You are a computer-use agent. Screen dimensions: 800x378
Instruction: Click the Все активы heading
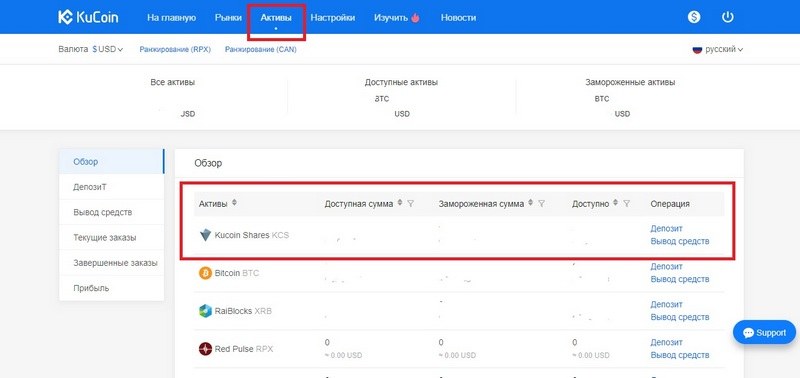click(172, 82)
